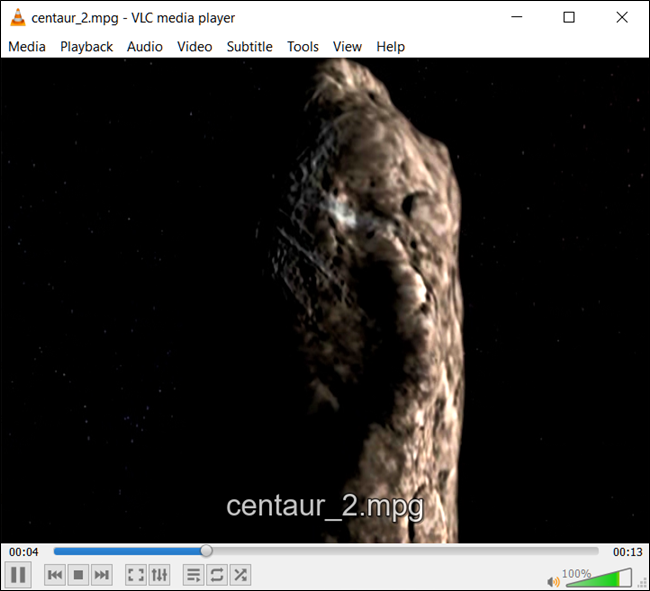The width and height of the screenshot is (650, 591).
Task: Stop the video playback
Action: 78,575
